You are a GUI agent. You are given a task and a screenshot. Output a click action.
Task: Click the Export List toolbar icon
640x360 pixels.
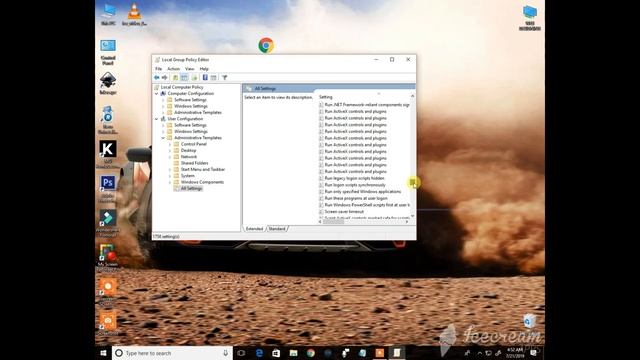(194, 78)
